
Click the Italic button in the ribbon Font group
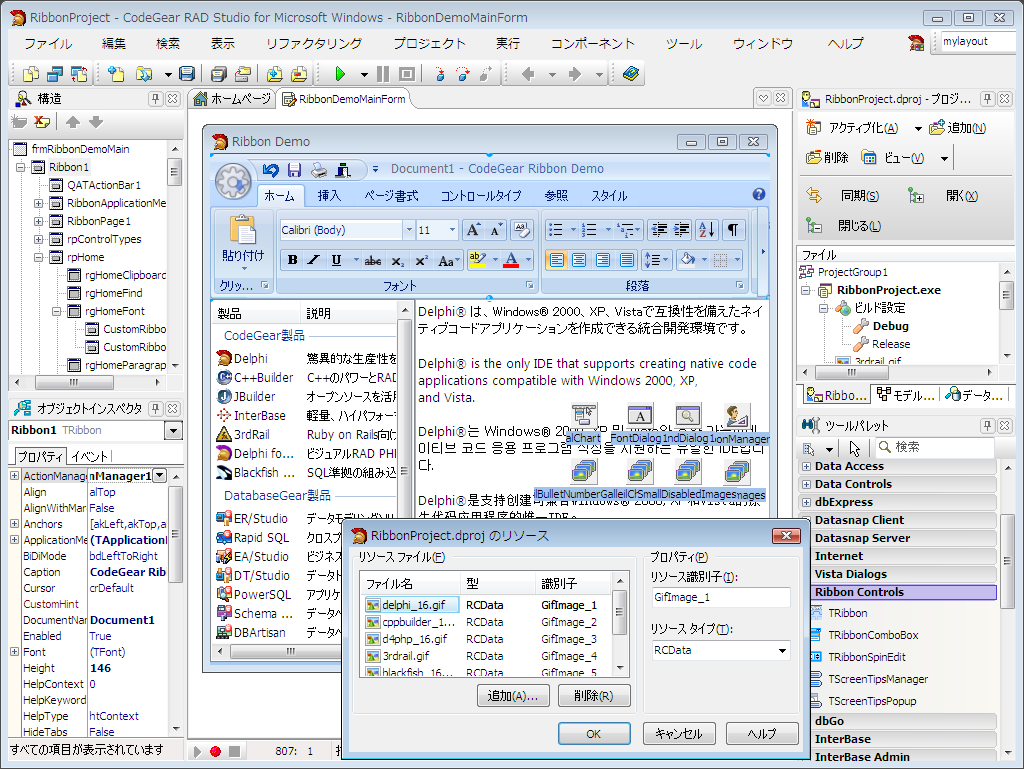click(314, 260)
